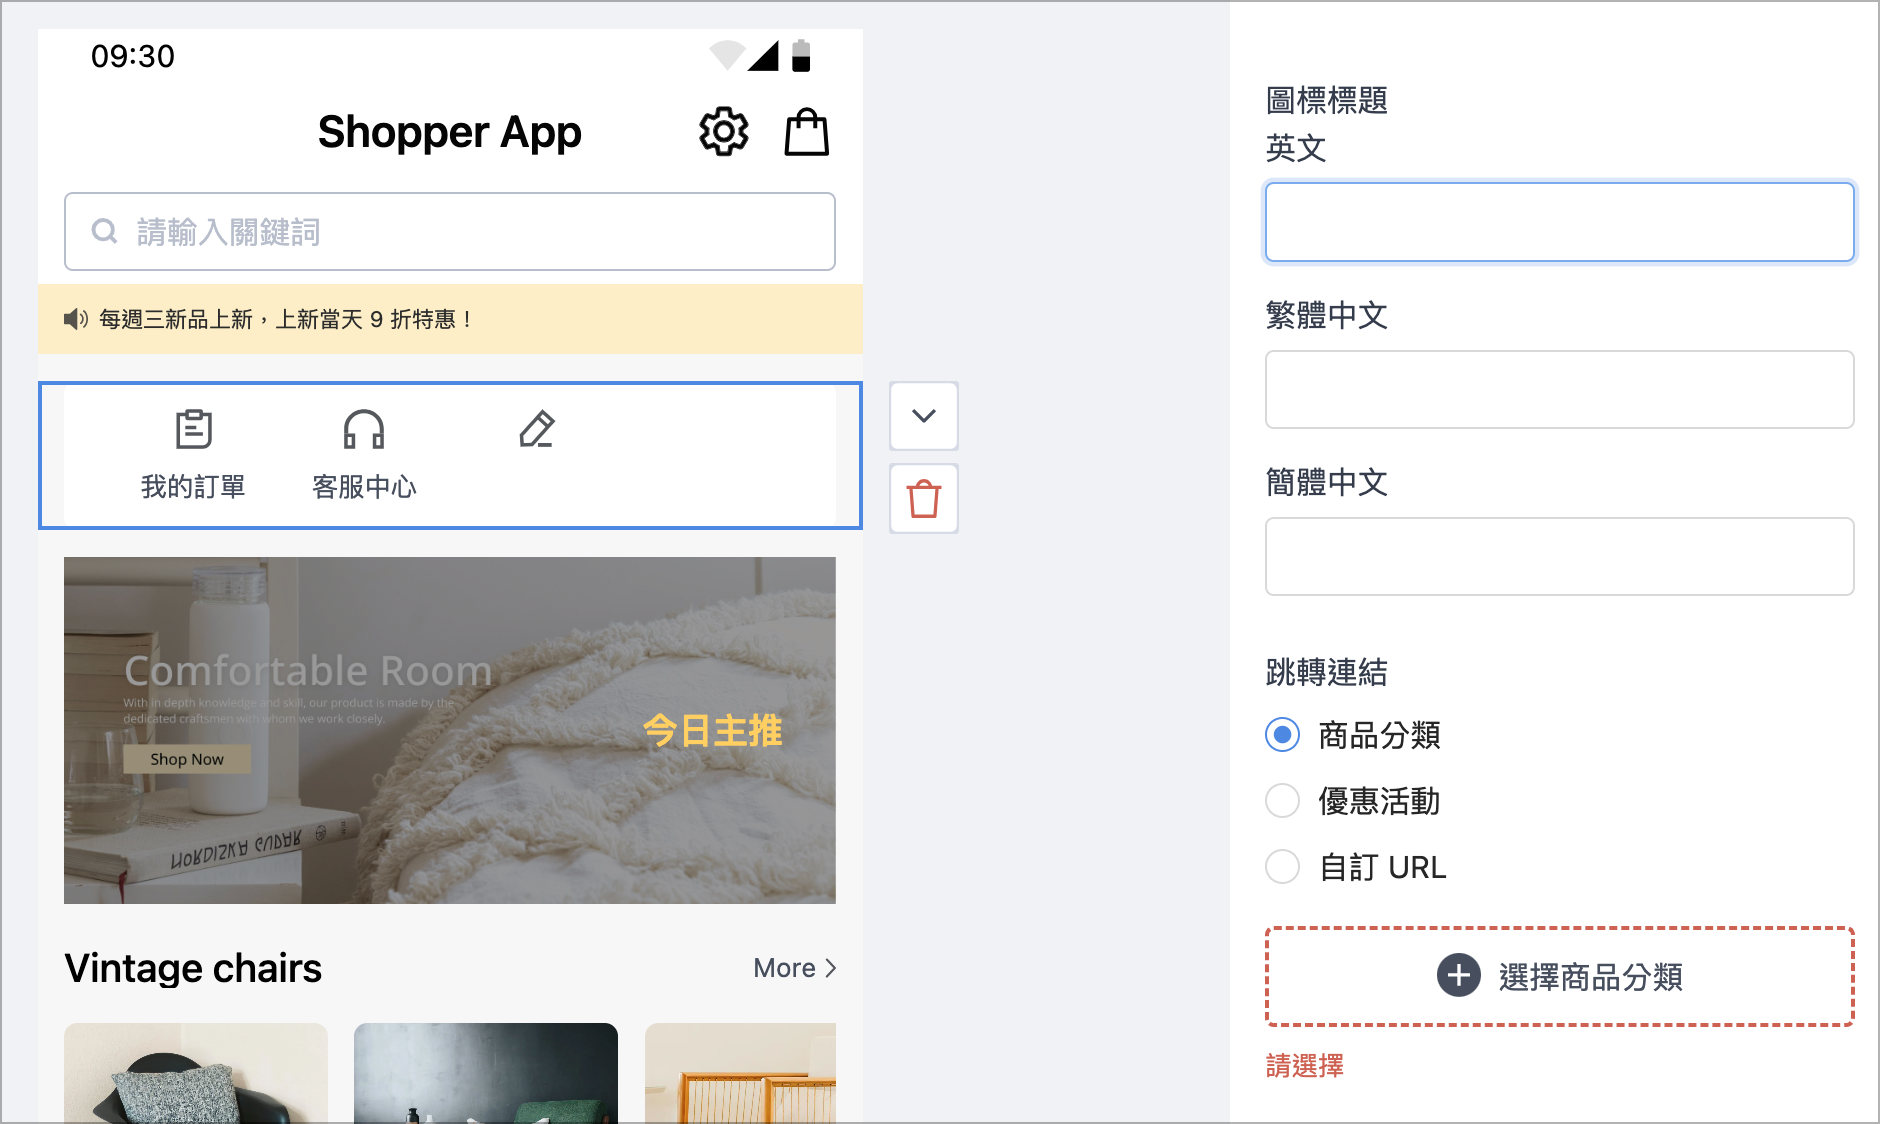Click the search magnifier icon

click(x=104, y=231)
